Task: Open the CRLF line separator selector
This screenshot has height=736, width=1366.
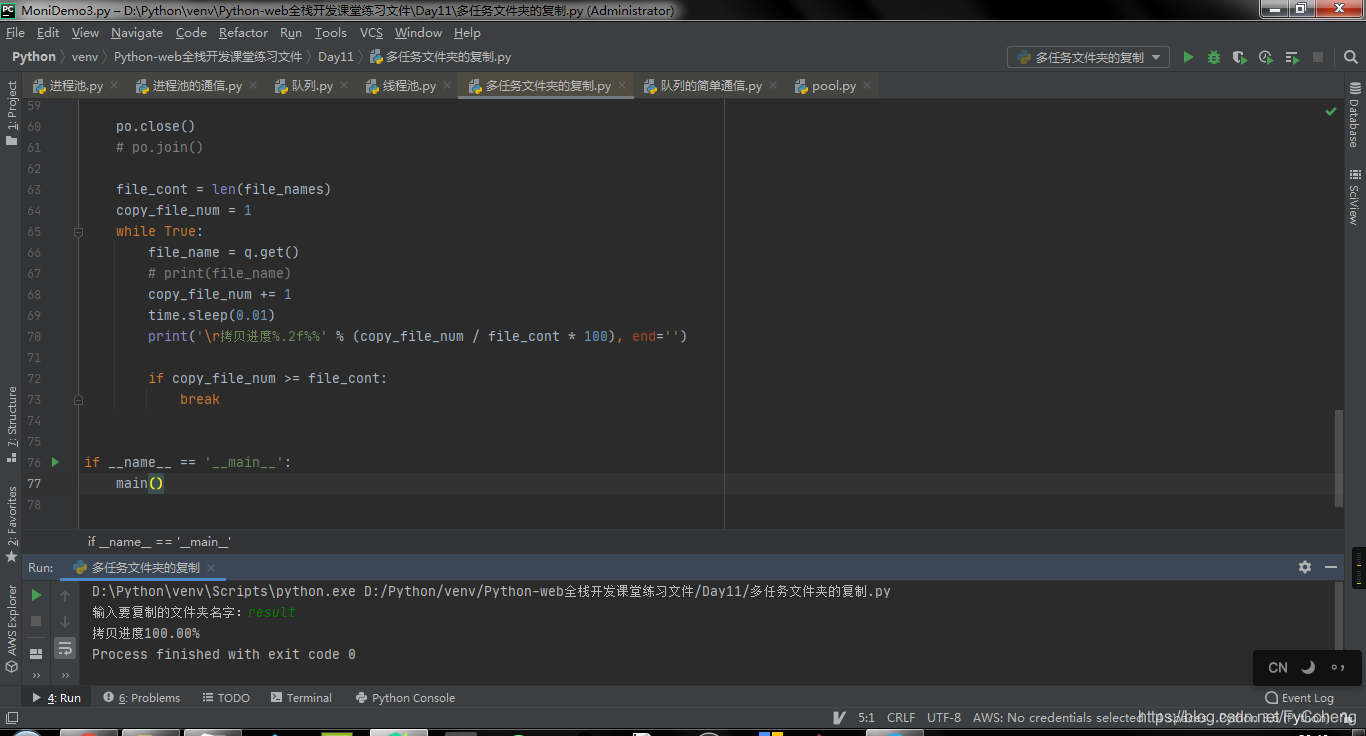Action: coord(901,717)
